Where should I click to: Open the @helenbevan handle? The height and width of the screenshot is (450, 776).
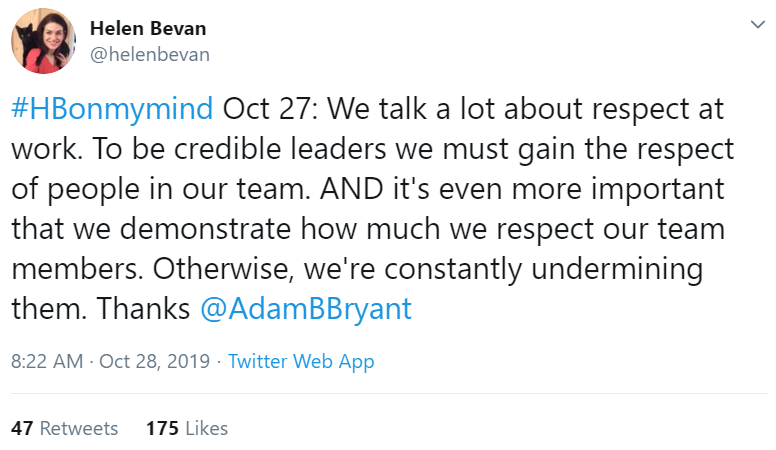point(150,55)
